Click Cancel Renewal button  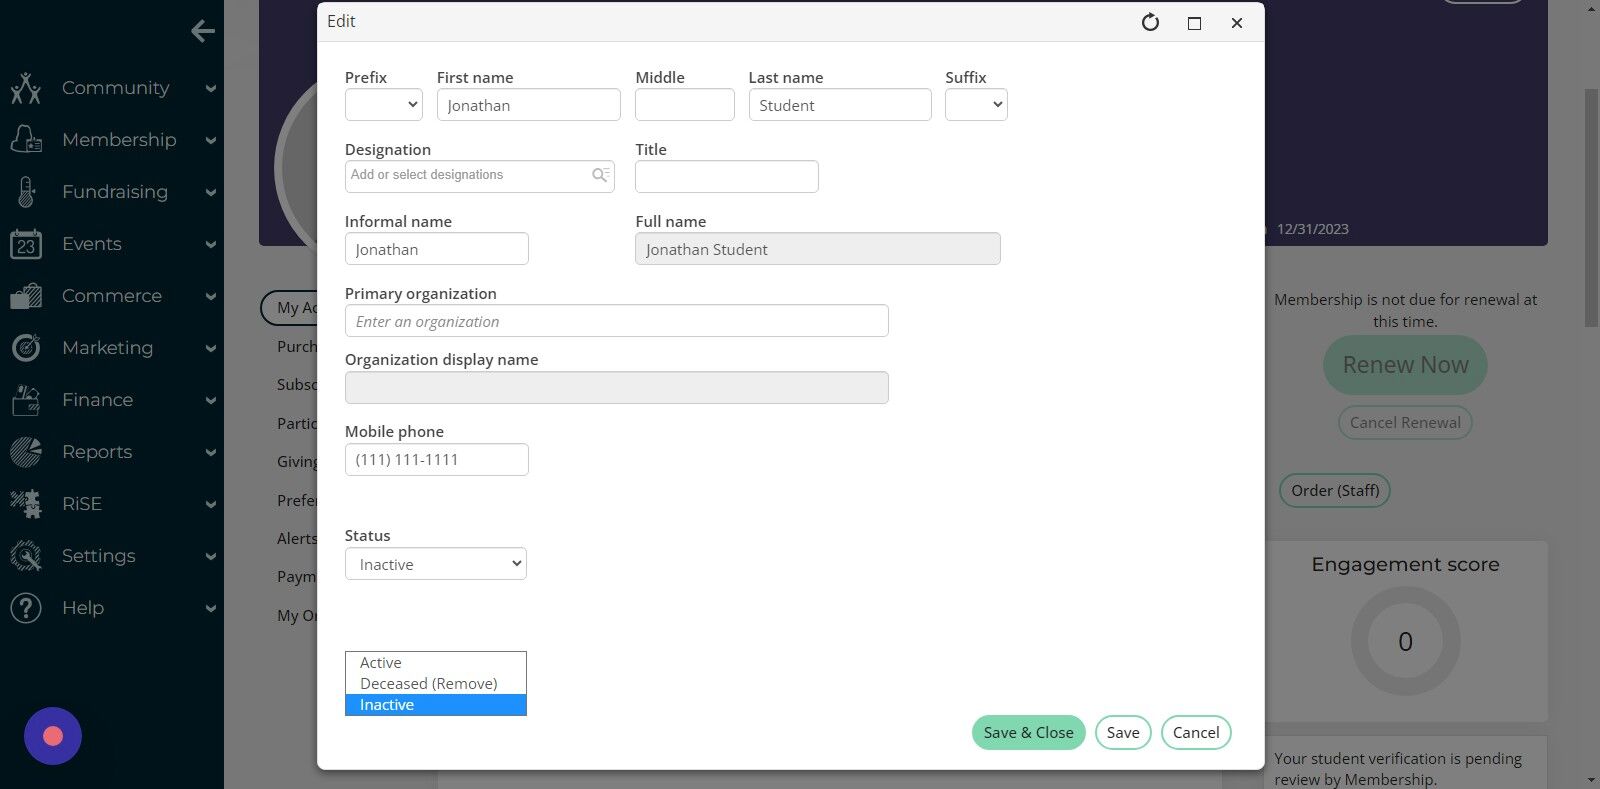click(x=1405, y=422)
